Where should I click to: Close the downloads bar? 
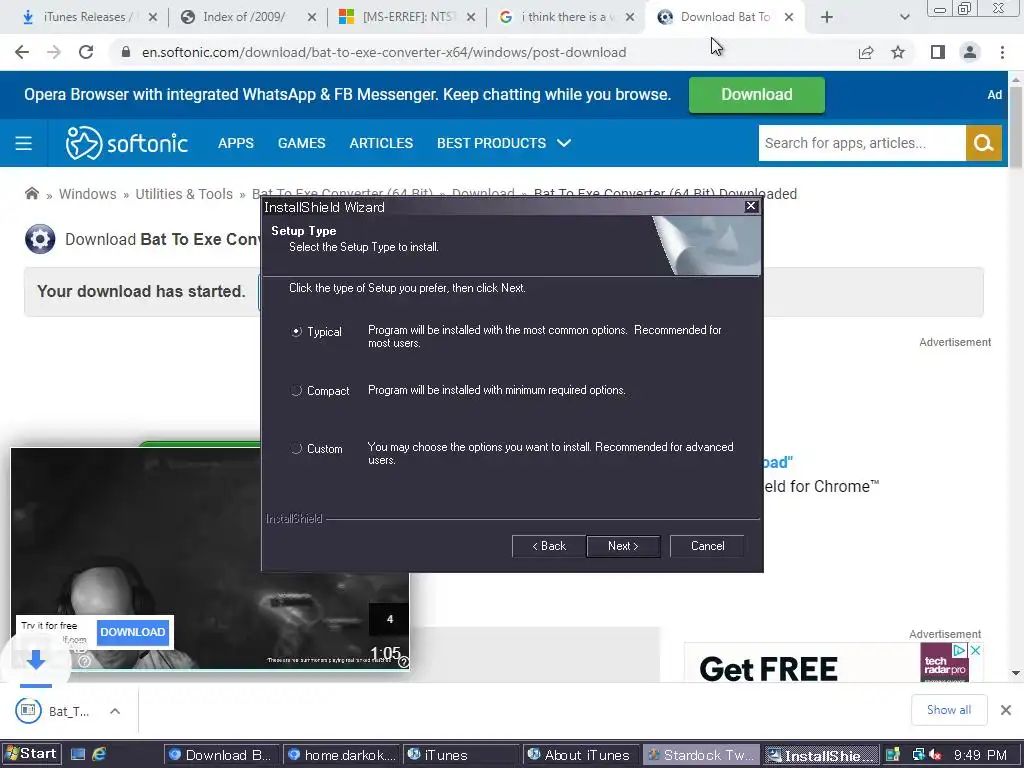coord(1006,710)
